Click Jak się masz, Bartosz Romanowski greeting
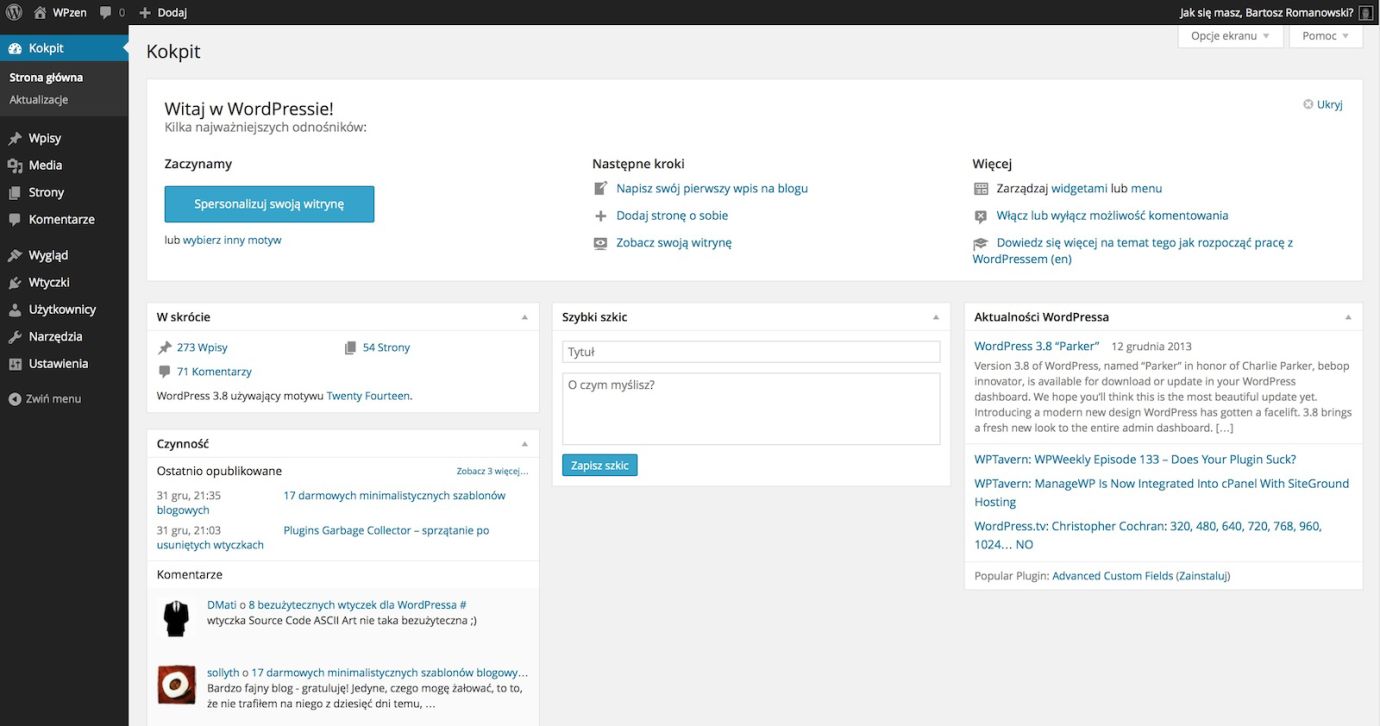Image resolution: width=1380 pixels, height=726 pixels. [1267, 12]
